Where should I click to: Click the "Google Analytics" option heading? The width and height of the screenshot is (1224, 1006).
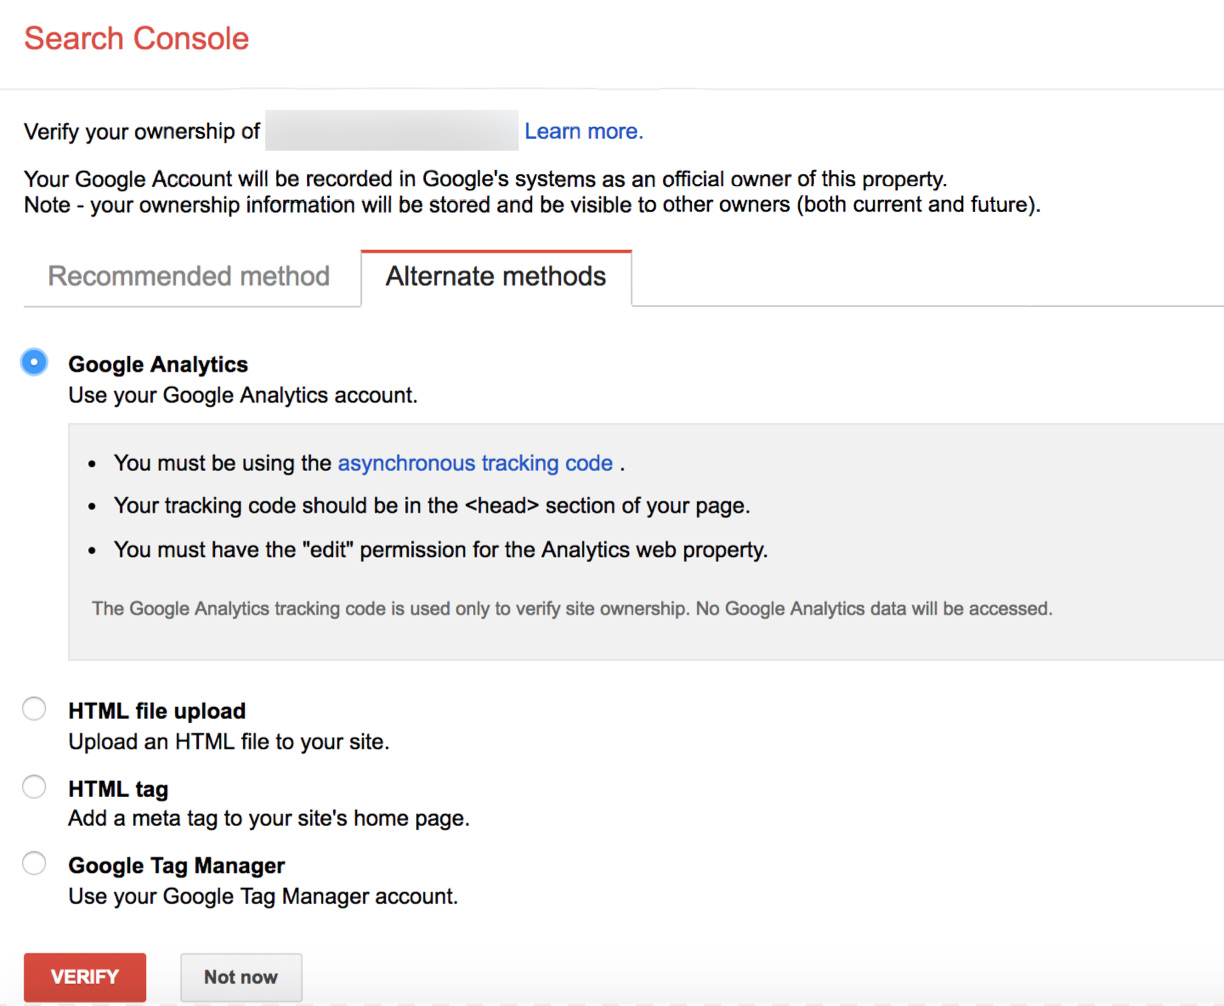pos(158,364)
